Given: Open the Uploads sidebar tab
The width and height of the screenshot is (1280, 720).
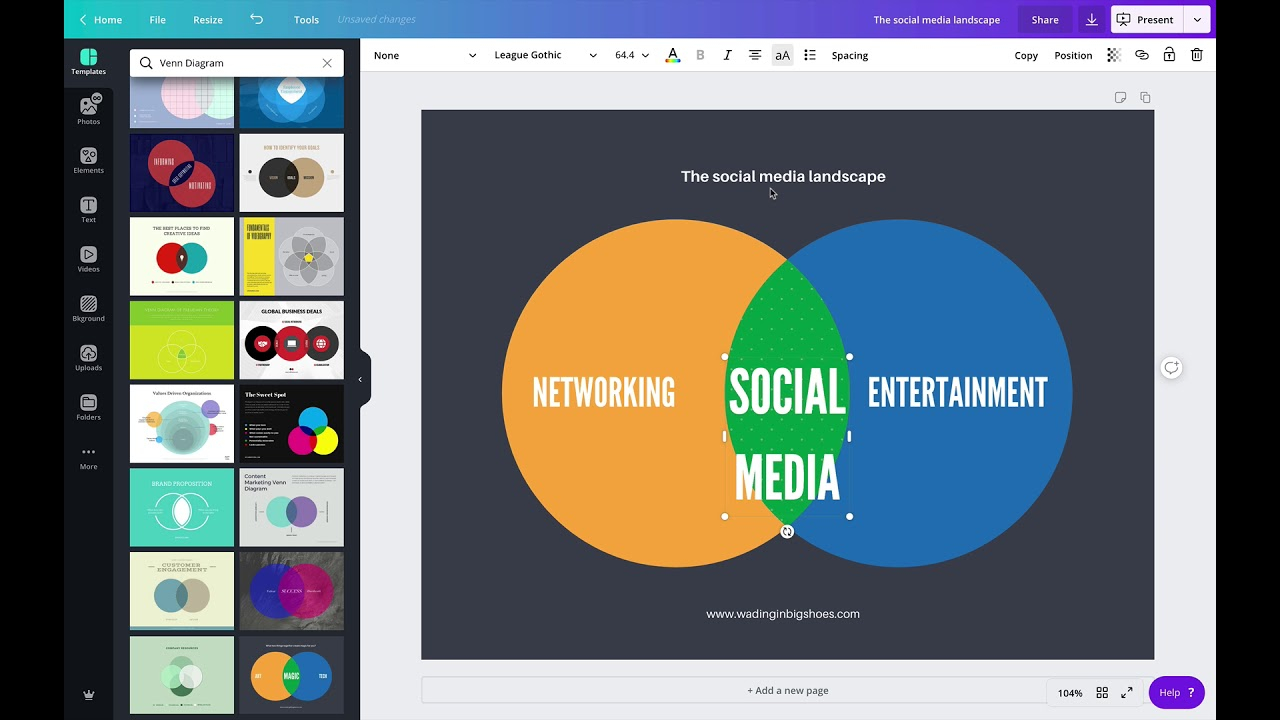Looking at the screenshot, I should 88,356.
